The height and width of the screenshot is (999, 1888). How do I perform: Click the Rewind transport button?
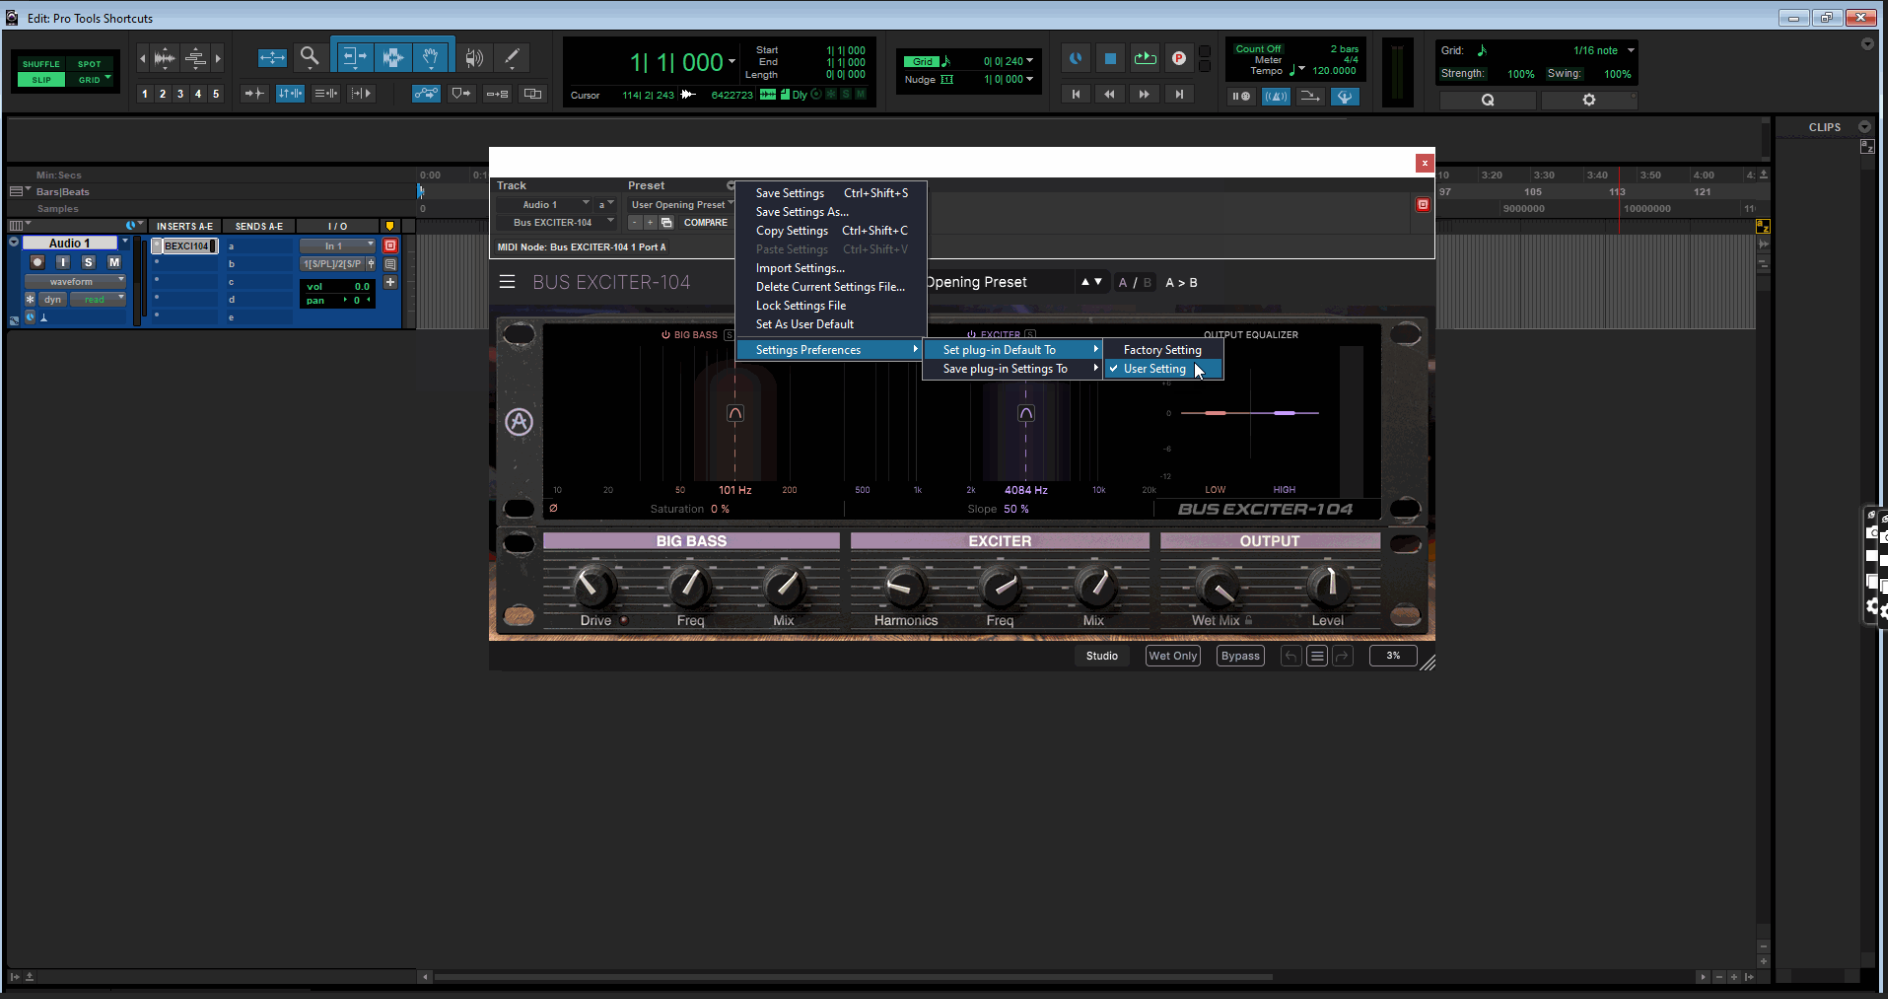pos(1110,94)
